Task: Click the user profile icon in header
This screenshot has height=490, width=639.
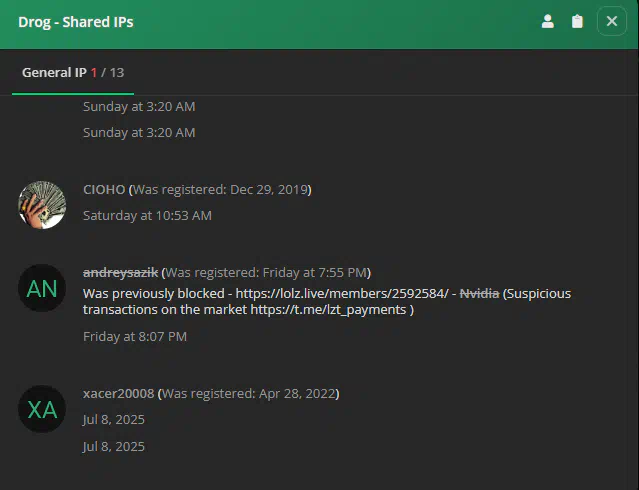Action: (547, 21)
